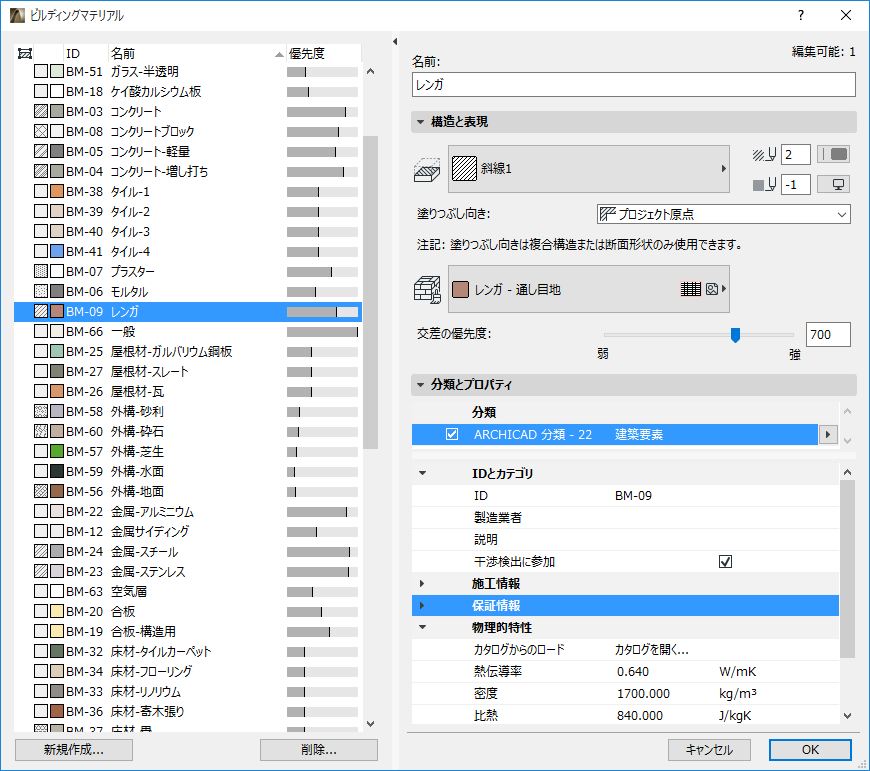Collapse the 物理的特性 group

pos(422,627)
